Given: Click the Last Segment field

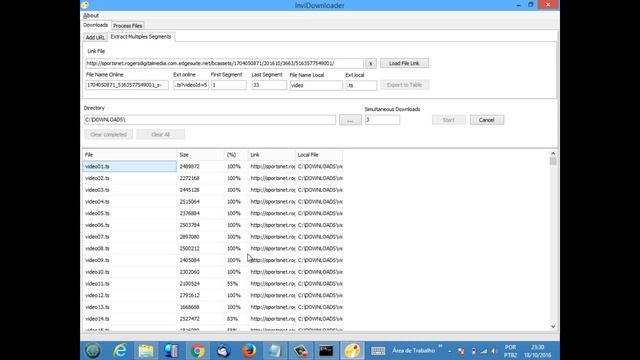Looking at the screenshot, I should (x=269, y=85).
